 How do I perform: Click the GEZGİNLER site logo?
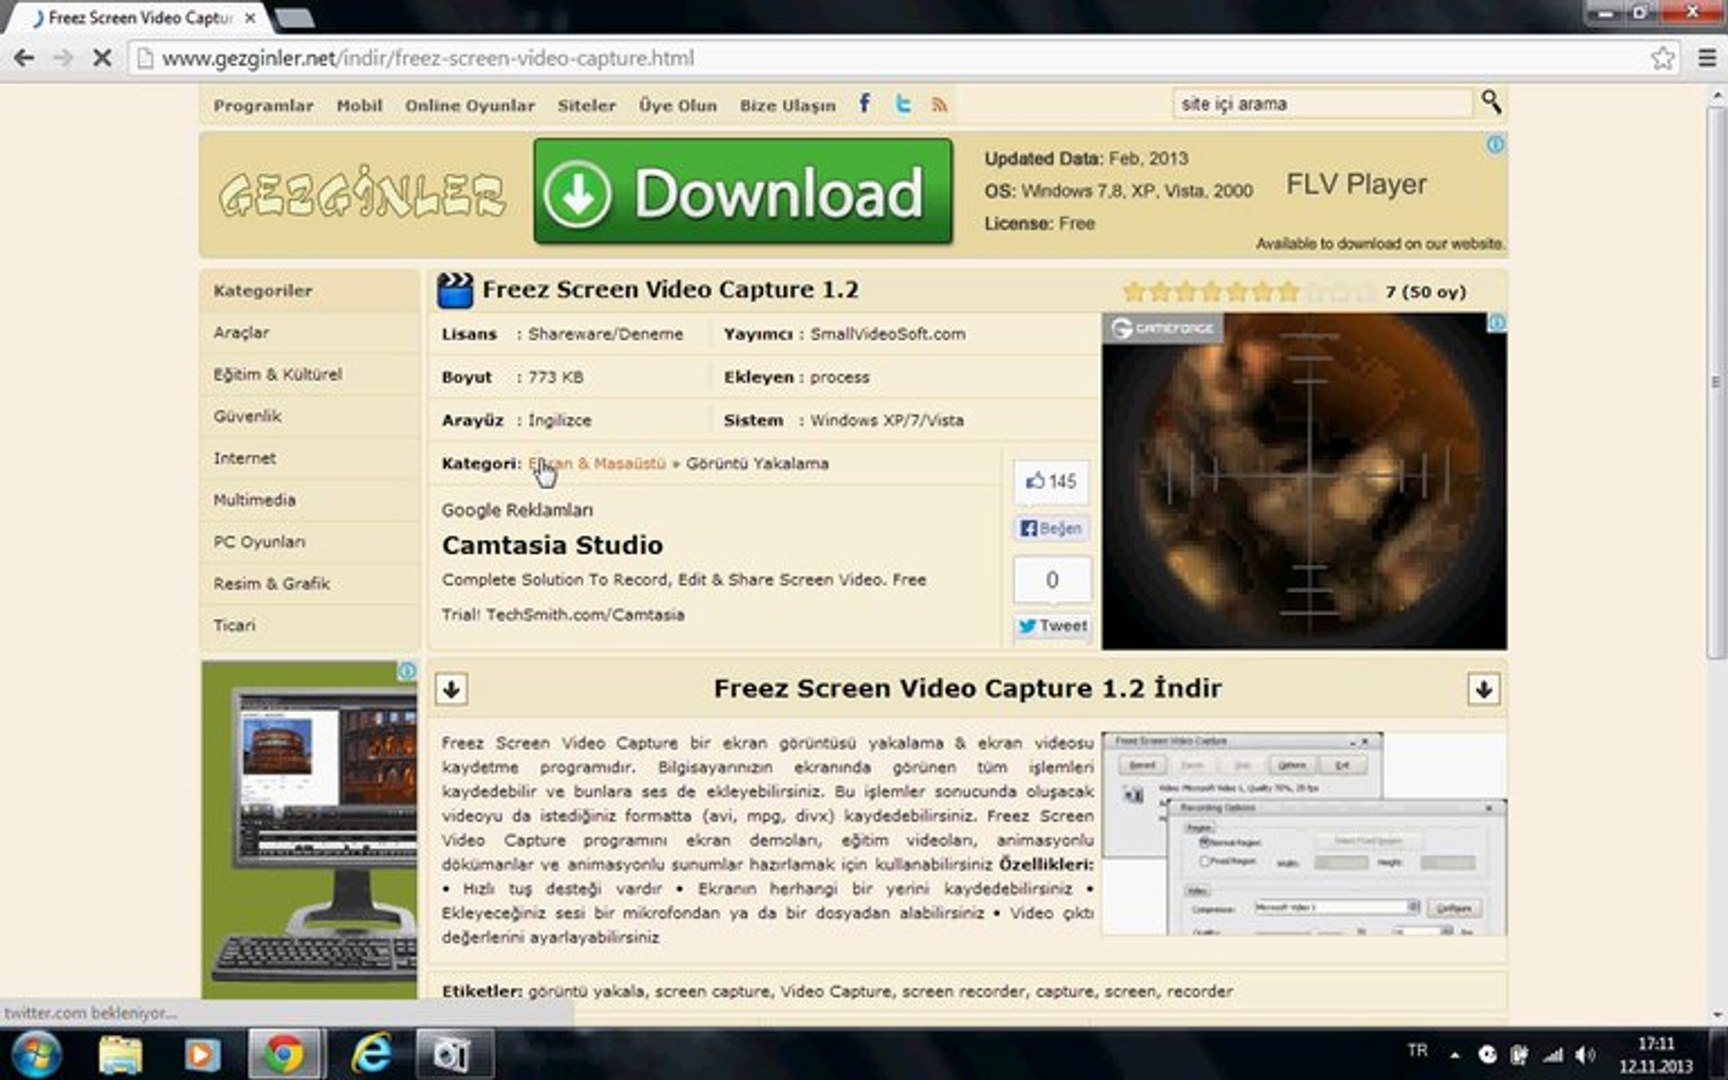pyautogui.click(x=362, y=192)
